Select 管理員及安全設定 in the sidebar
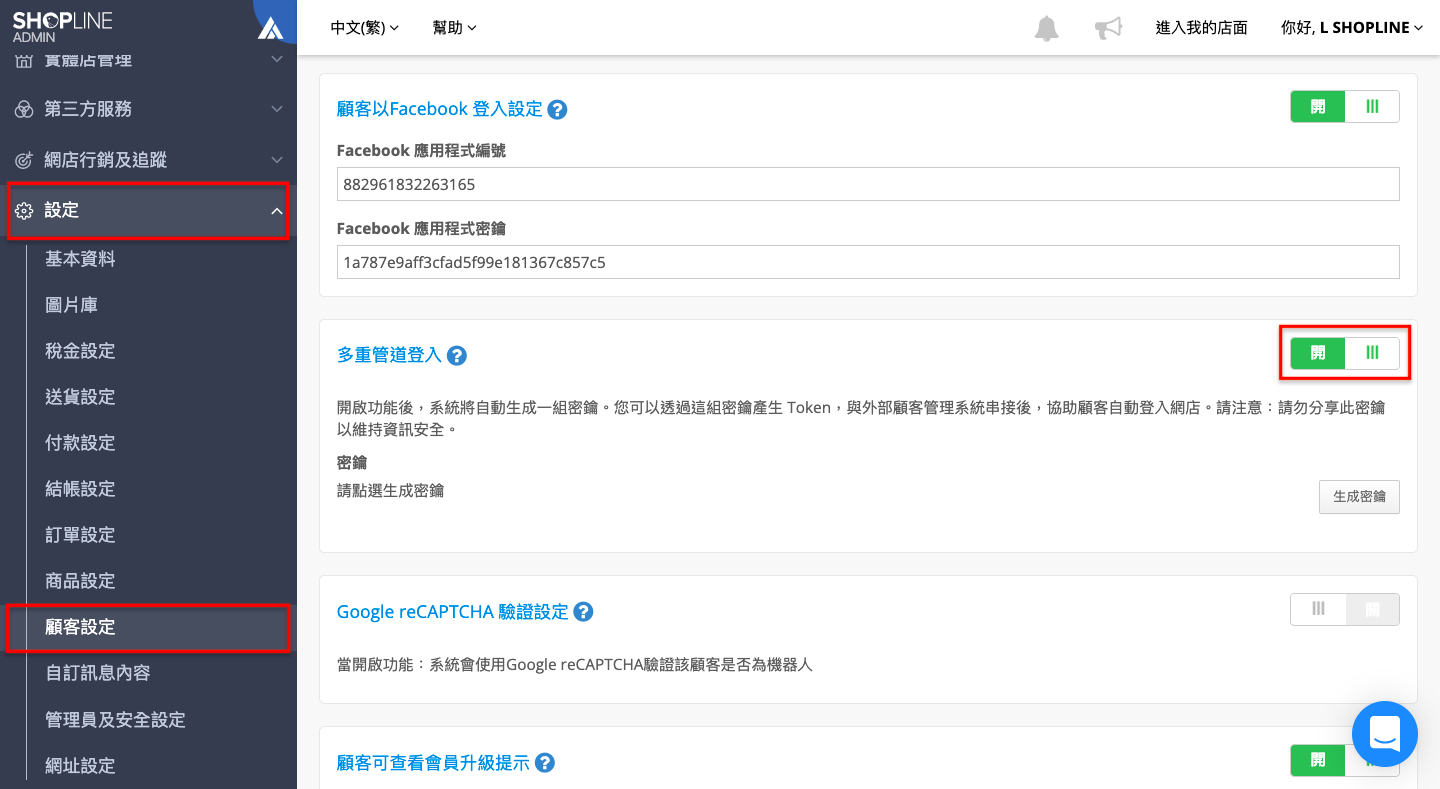1440x789 pixels. [x=115, y=720]
